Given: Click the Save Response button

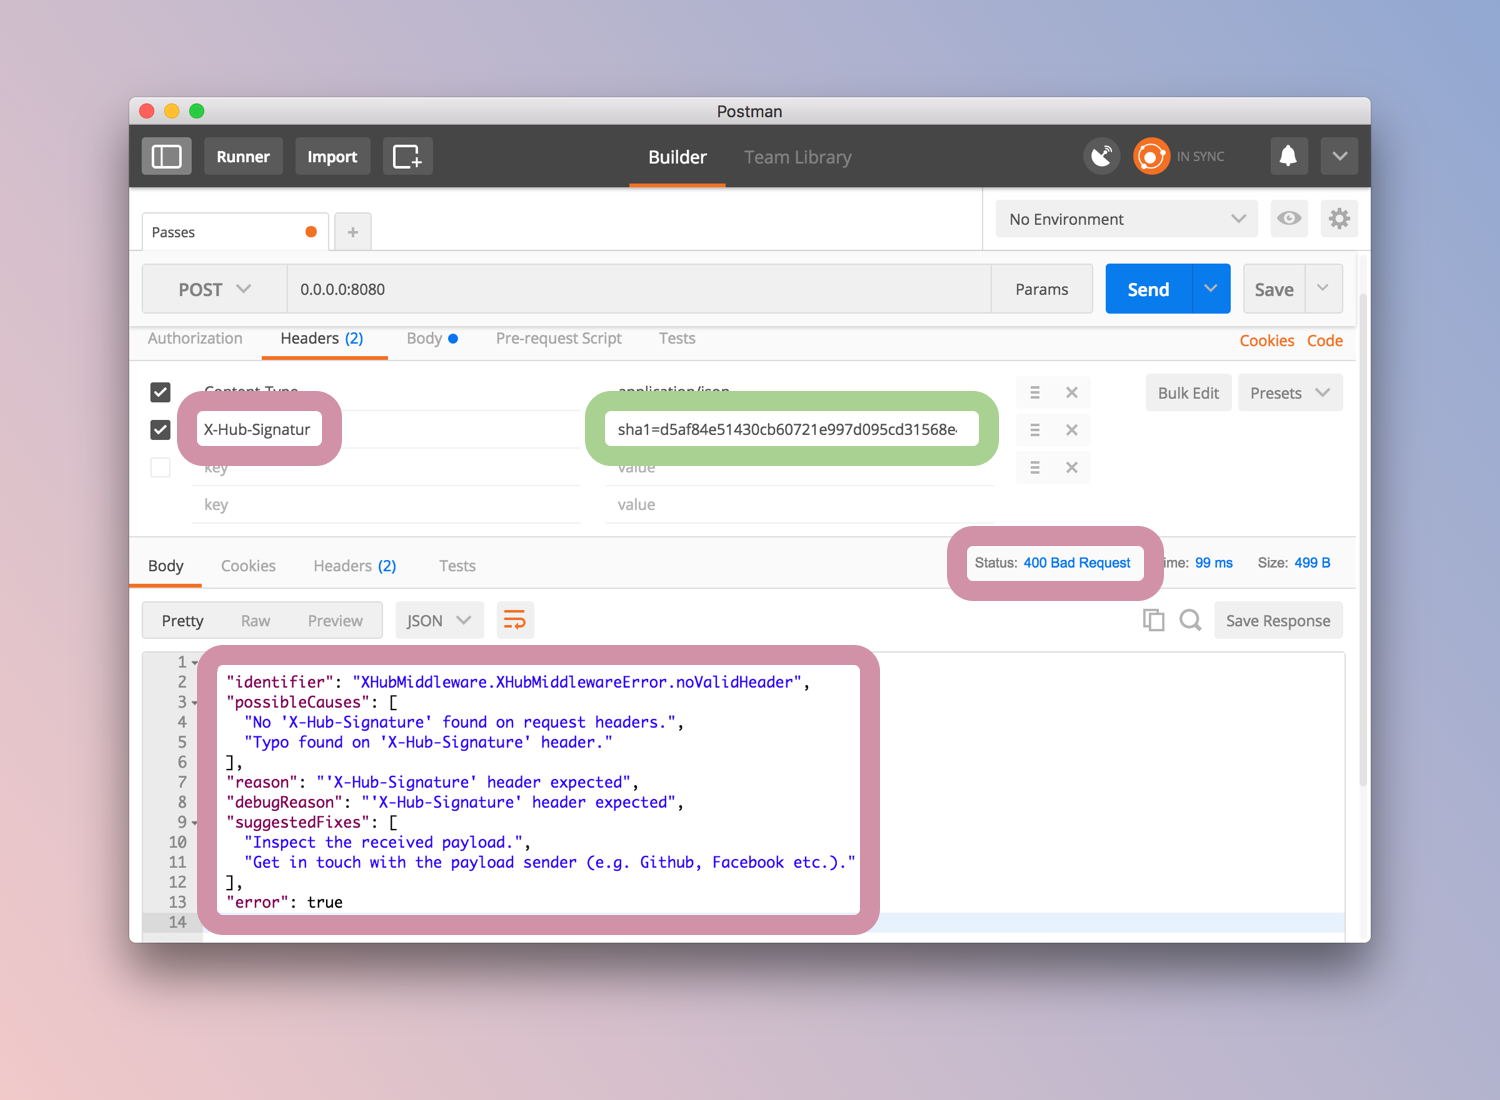Looking at the screenshot, I should click(1278, 620).
